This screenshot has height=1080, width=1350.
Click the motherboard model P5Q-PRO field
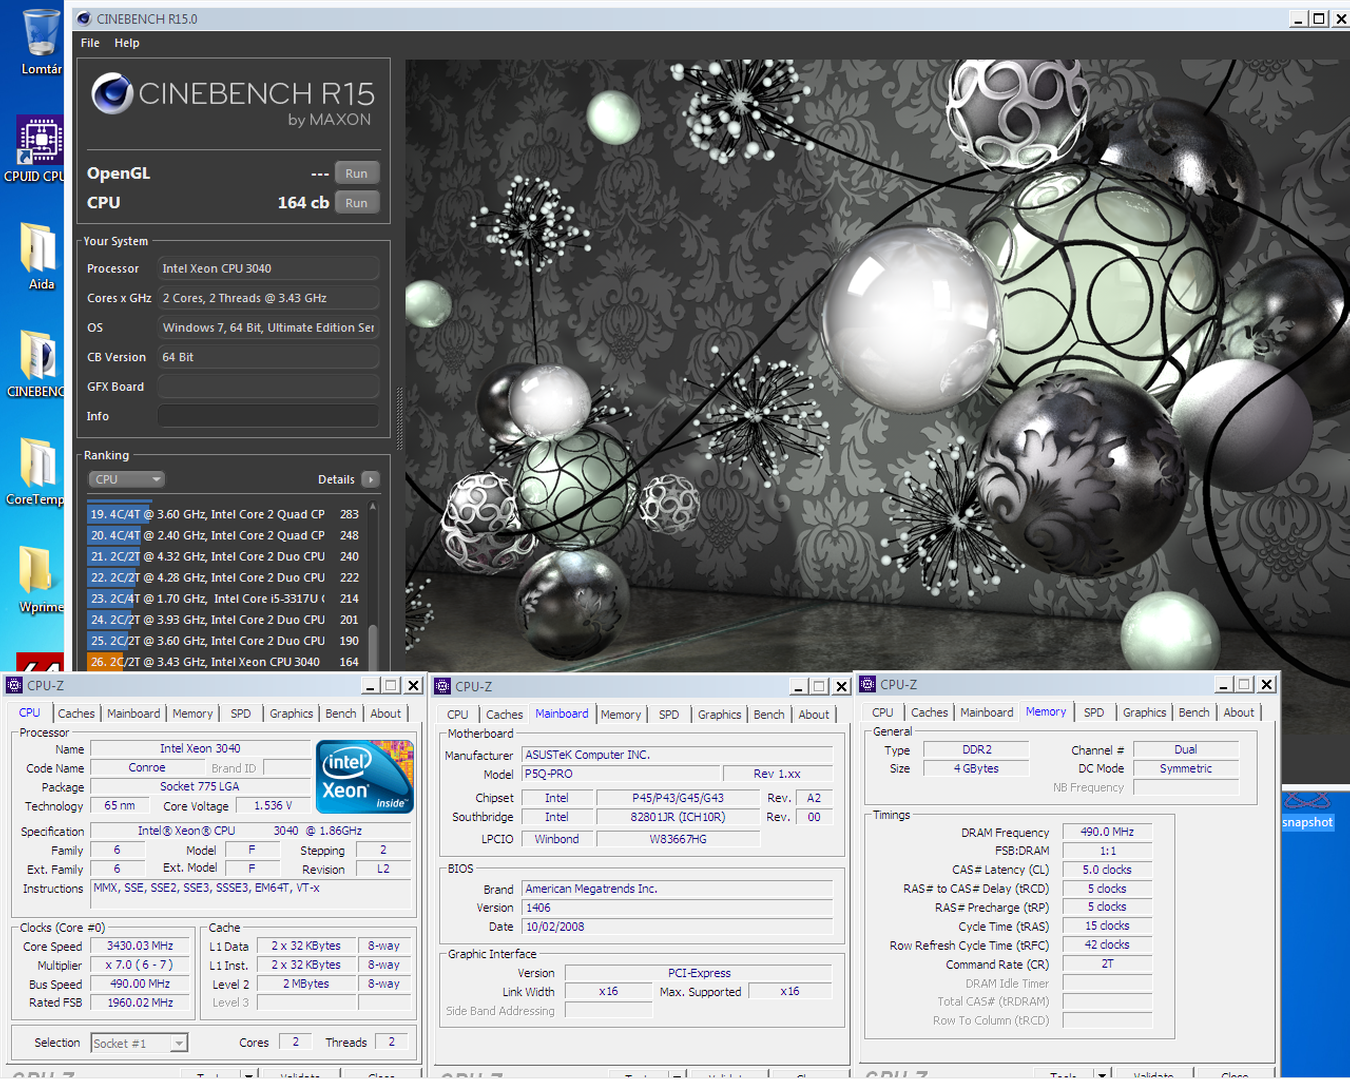click(621, 774)
